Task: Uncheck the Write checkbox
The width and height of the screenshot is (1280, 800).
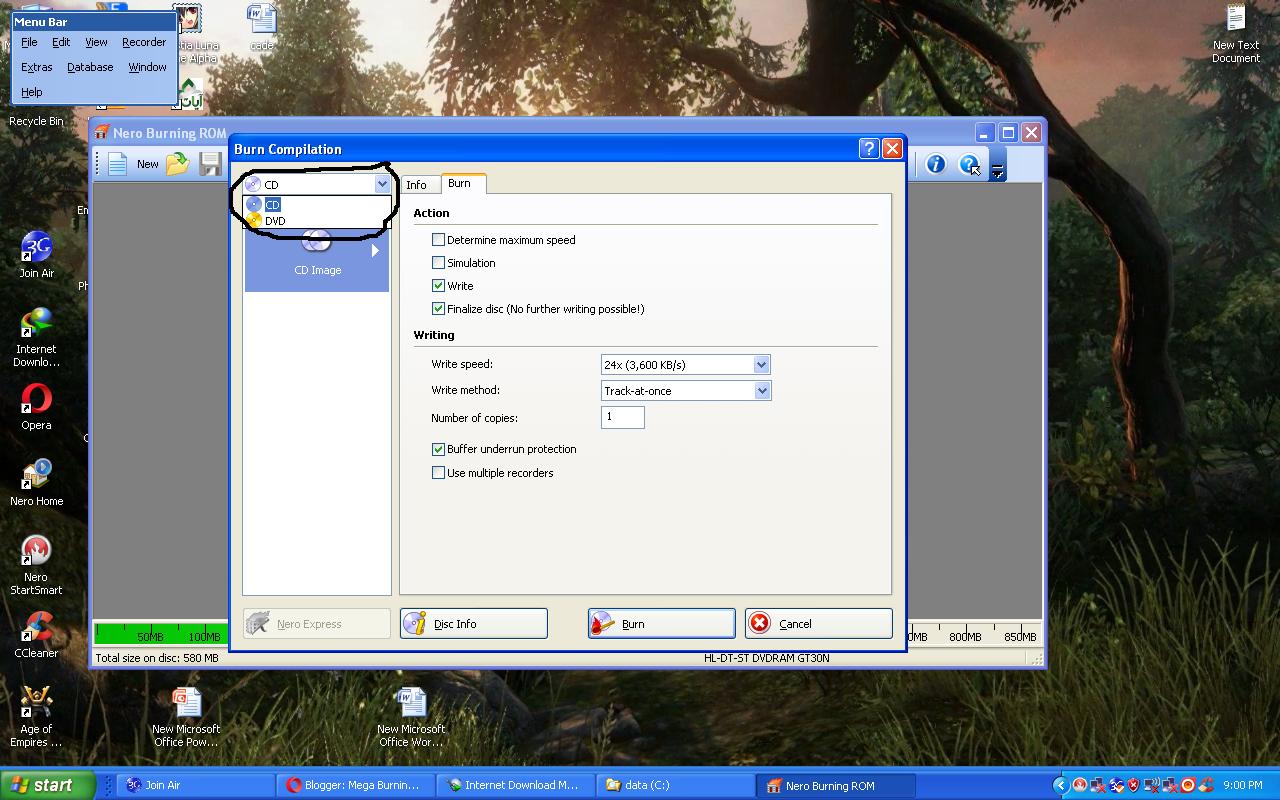Action: point(438,285)
